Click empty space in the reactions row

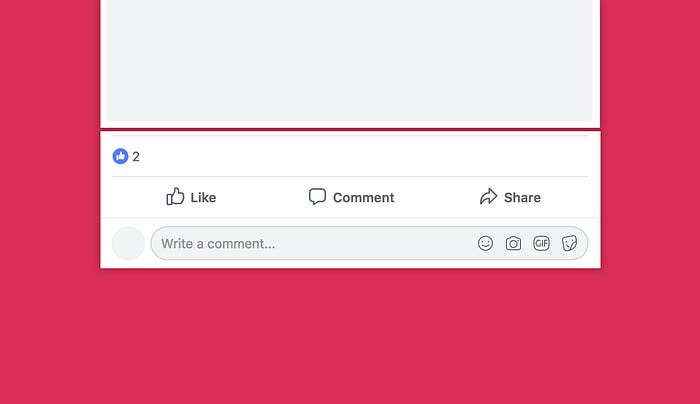357,156
